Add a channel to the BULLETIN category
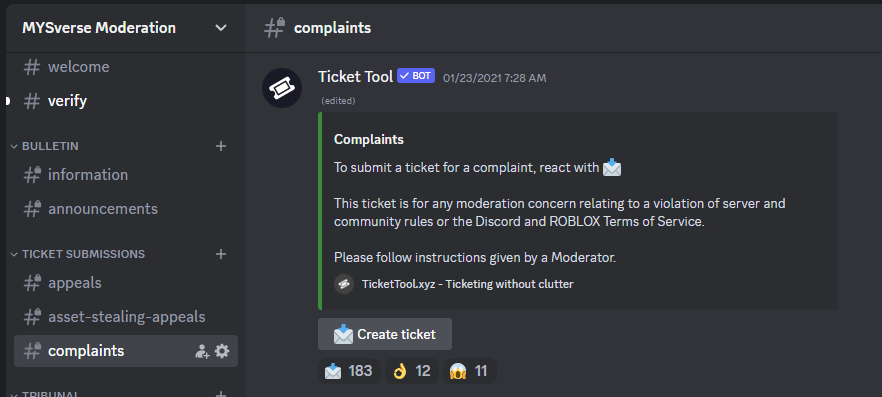The width and height of the screenshot is (882, 397). (x=221, y=146)
